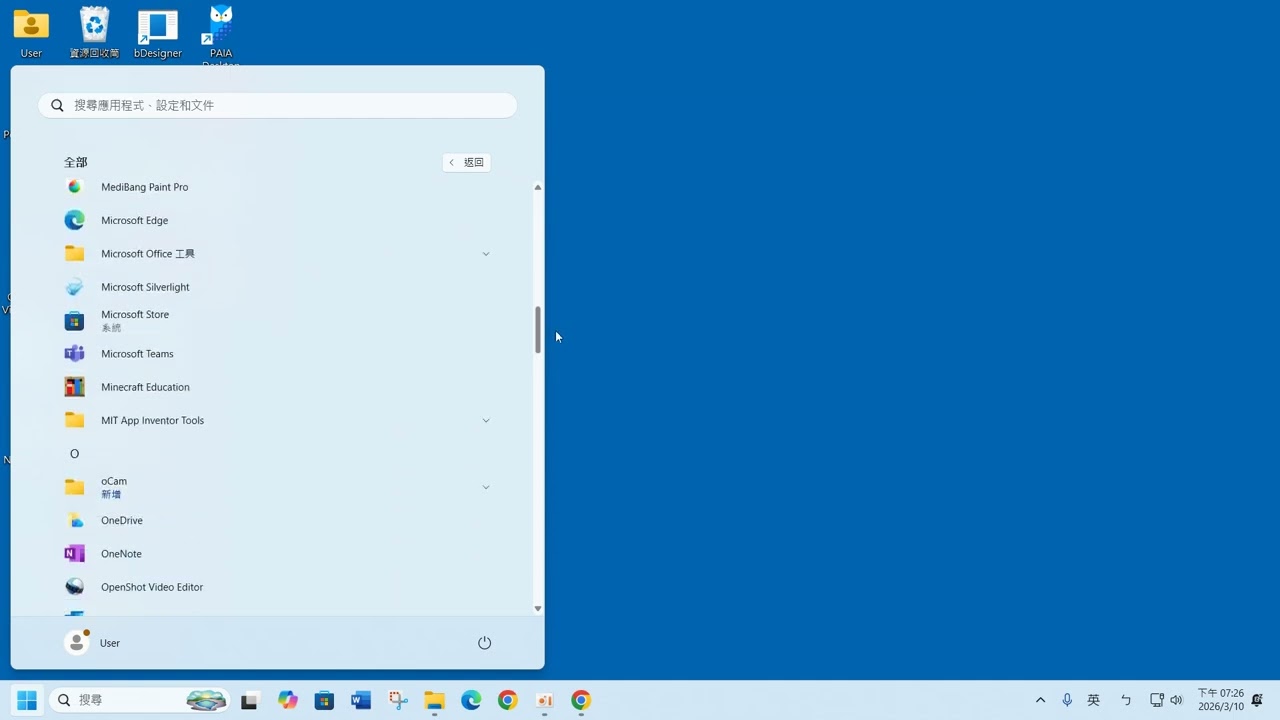Click the app list scrollbar up arrow
The image size is (1280, 720).
coord(538,187)
